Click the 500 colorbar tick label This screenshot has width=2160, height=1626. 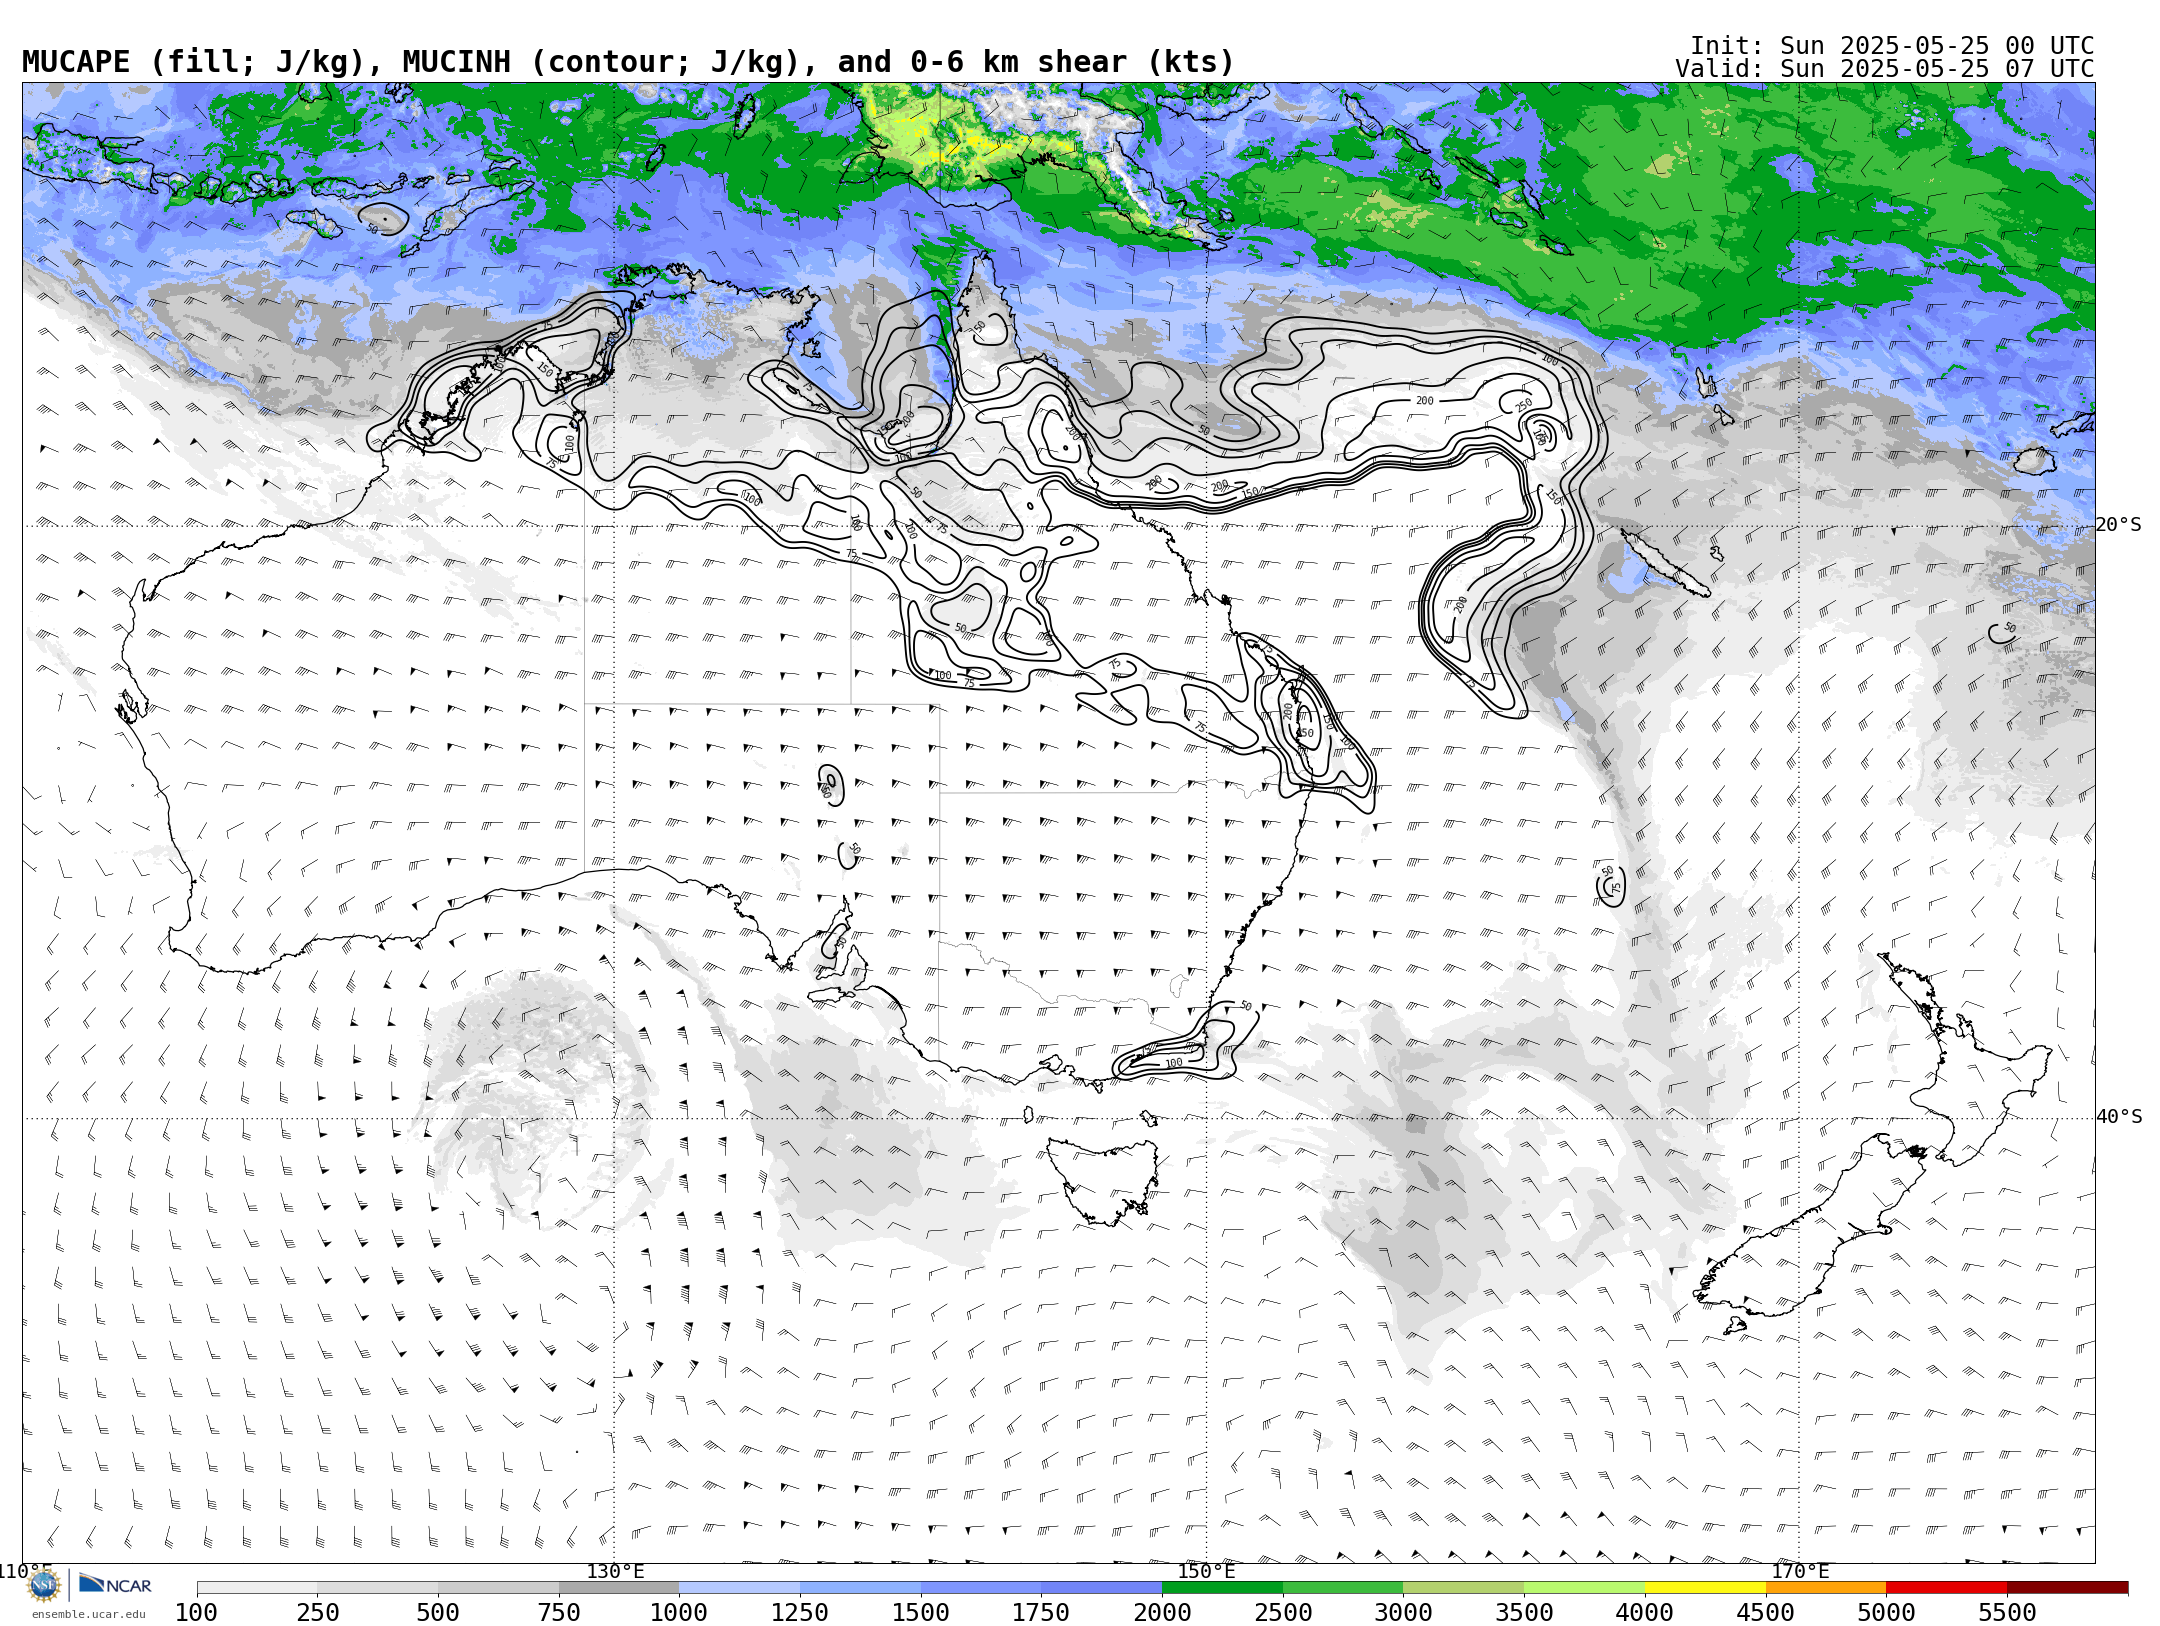coord(438,1613)
